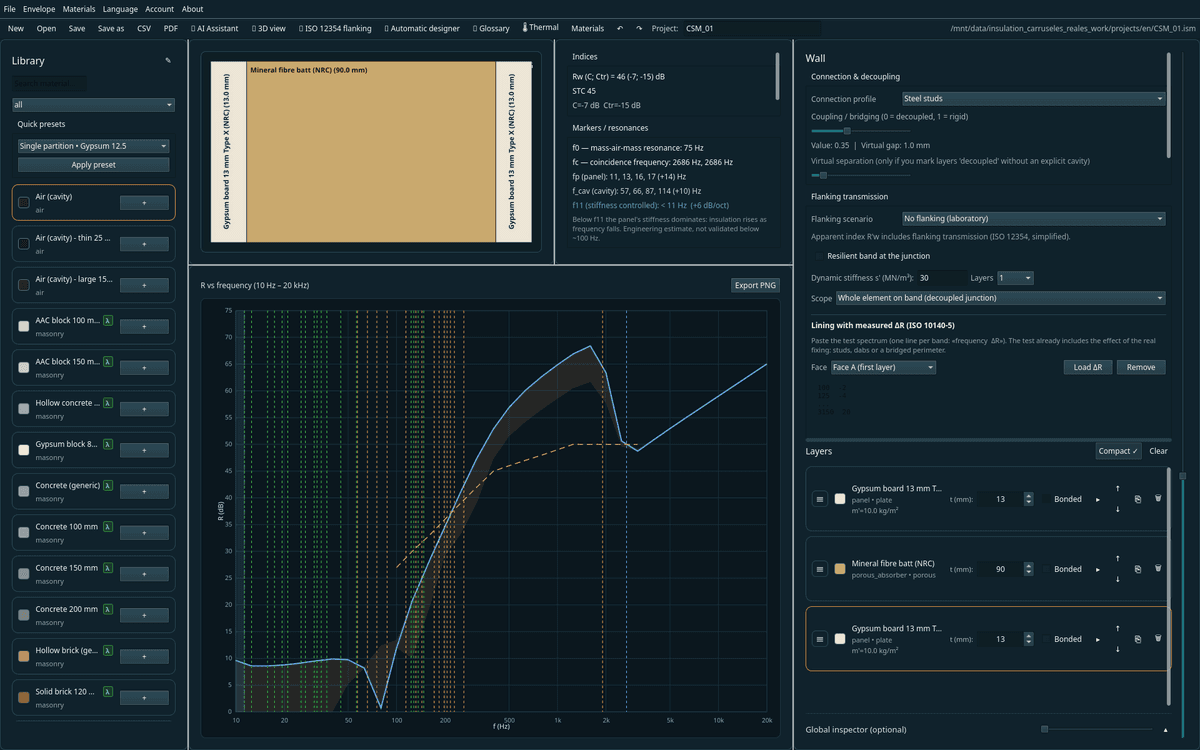Click the undo arrow in the toolbar

pos(619,28)
